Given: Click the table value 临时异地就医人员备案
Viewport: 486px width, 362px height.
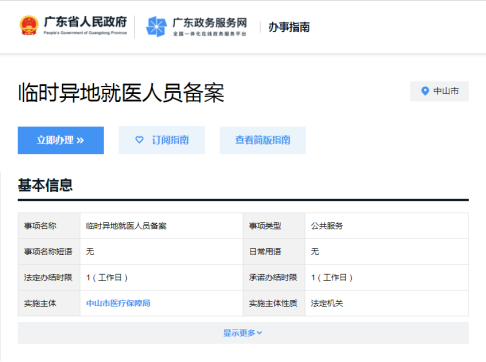Looking at the screenshot, I should point(126,226).
